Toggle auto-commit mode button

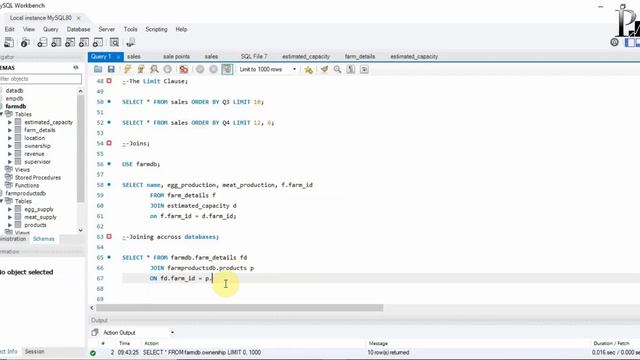pos(227,69)
